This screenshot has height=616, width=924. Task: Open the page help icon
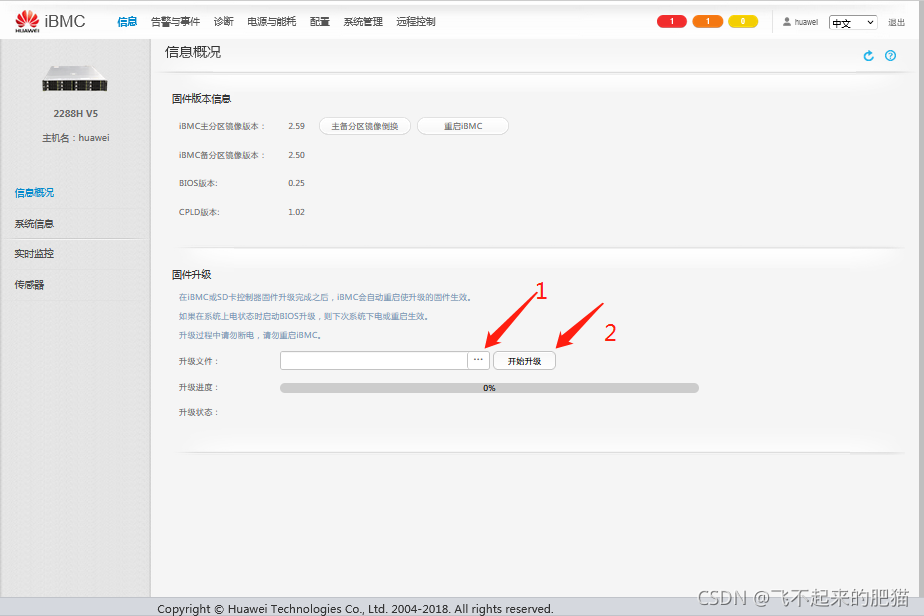[891, 55]
